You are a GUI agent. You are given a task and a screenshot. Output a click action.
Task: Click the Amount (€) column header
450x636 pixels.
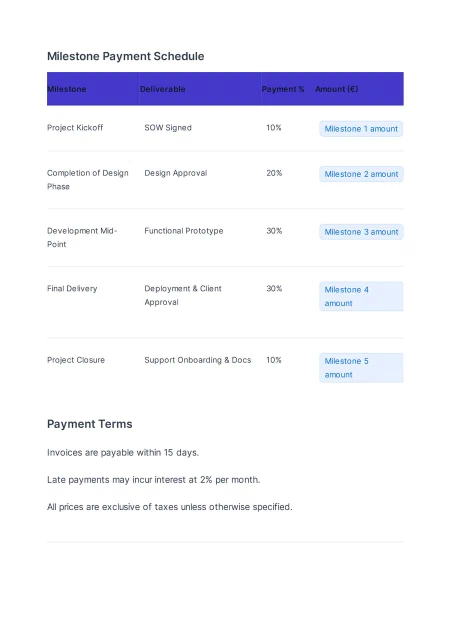coord(336,89)
